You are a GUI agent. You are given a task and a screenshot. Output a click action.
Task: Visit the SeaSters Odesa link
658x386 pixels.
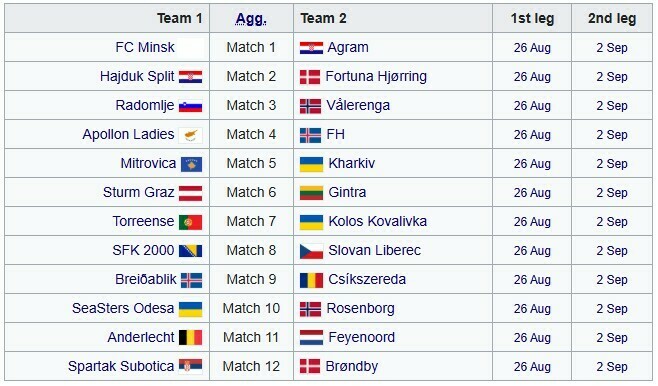click(123, 308)
